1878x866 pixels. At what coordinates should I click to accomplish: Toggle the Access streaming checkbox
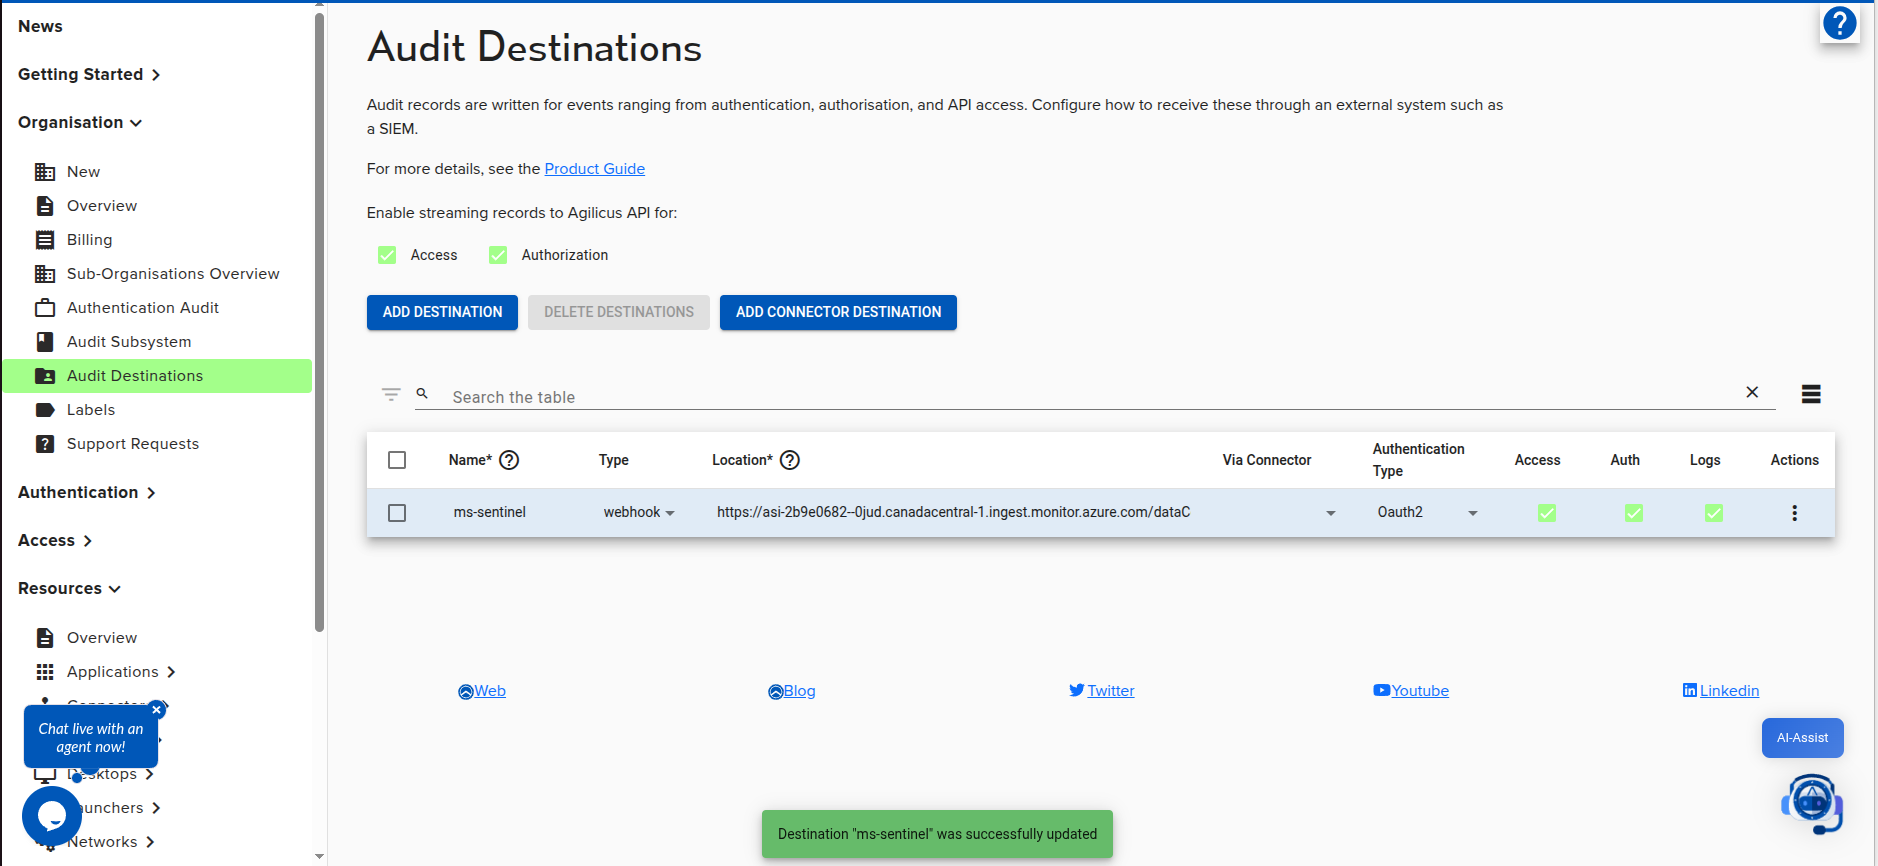tap(387, 255)
